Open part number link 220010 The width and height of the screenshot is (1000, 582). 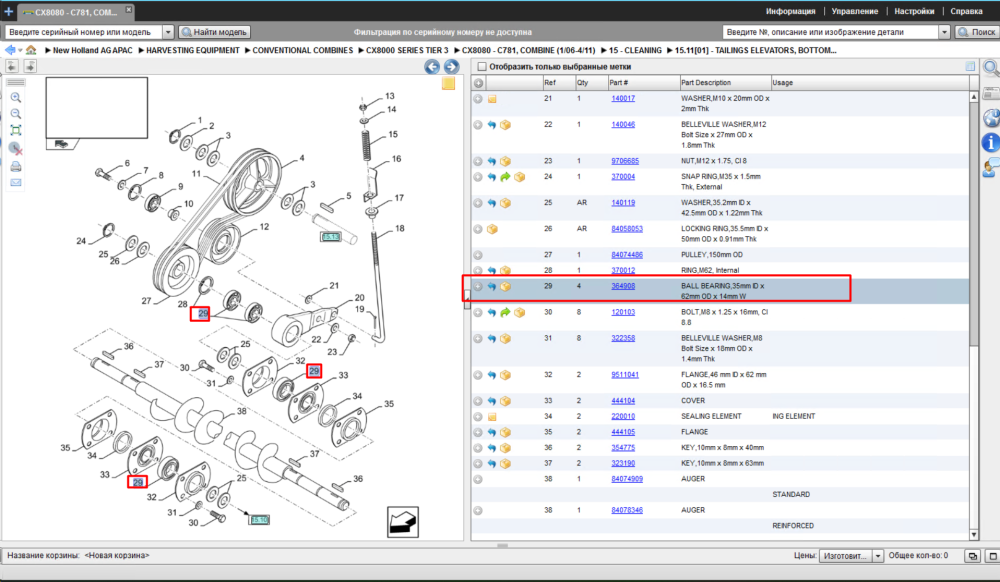(623, 416)
